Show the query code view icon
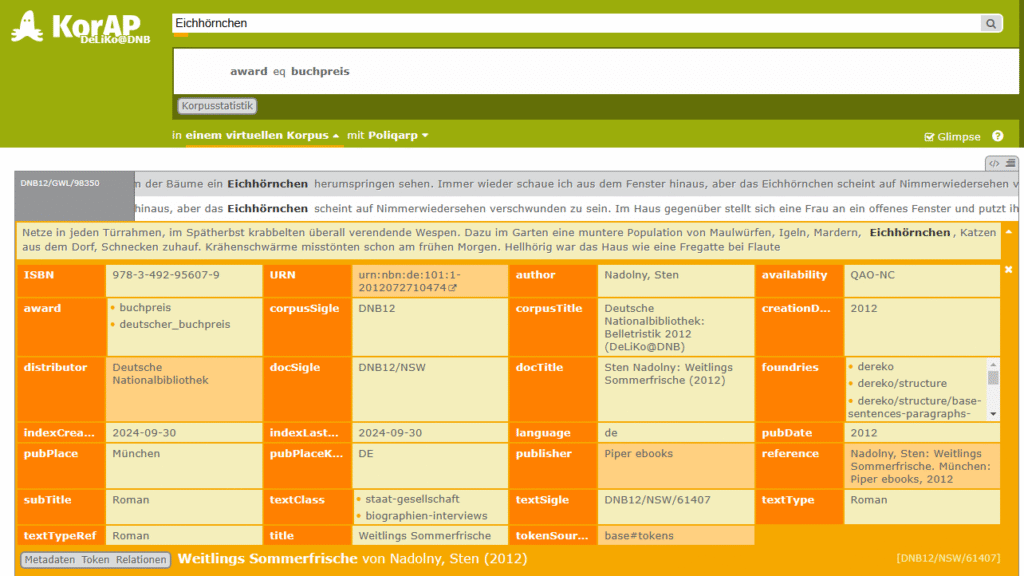 click(994, 163)
